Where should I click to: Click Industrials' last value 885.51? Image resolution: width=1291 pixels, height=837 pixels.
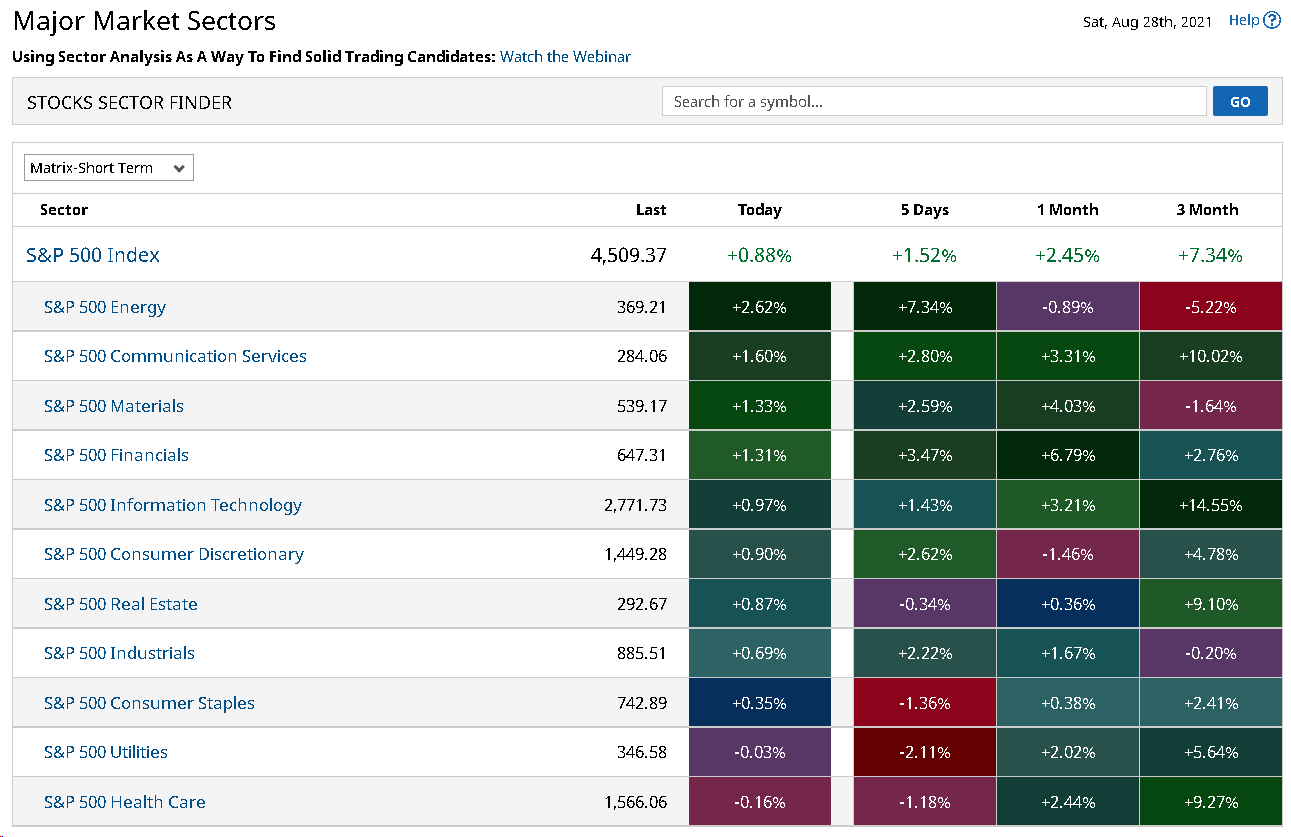[642, 653]
